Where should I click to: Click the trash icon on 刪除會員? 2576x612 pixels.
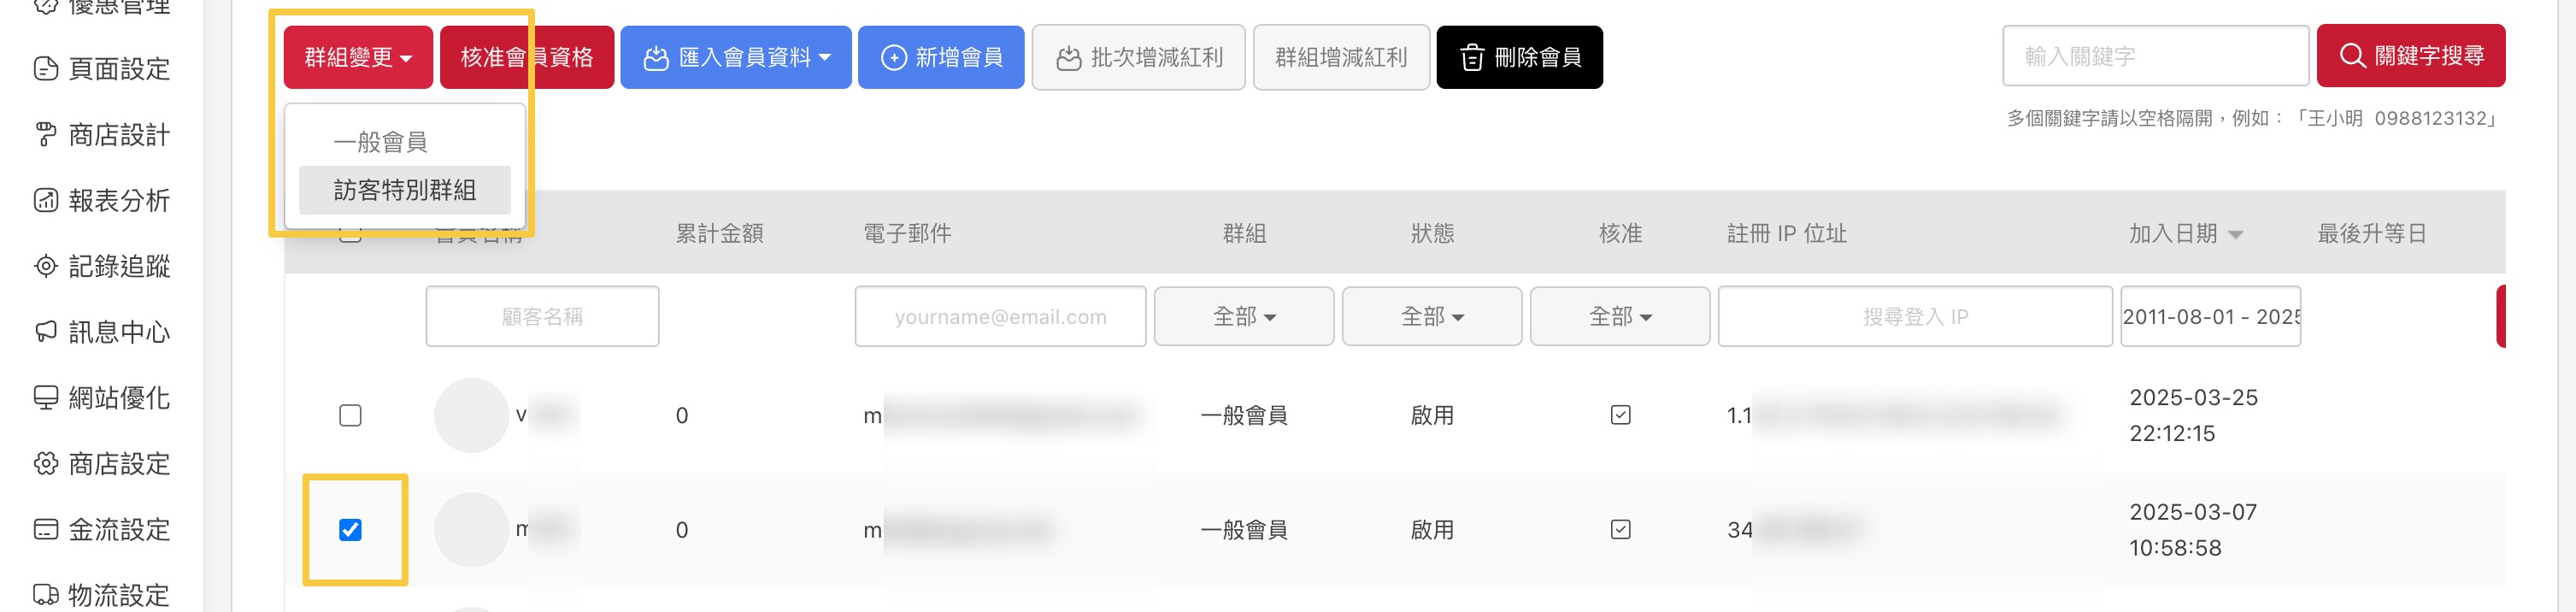point(1471,58)
